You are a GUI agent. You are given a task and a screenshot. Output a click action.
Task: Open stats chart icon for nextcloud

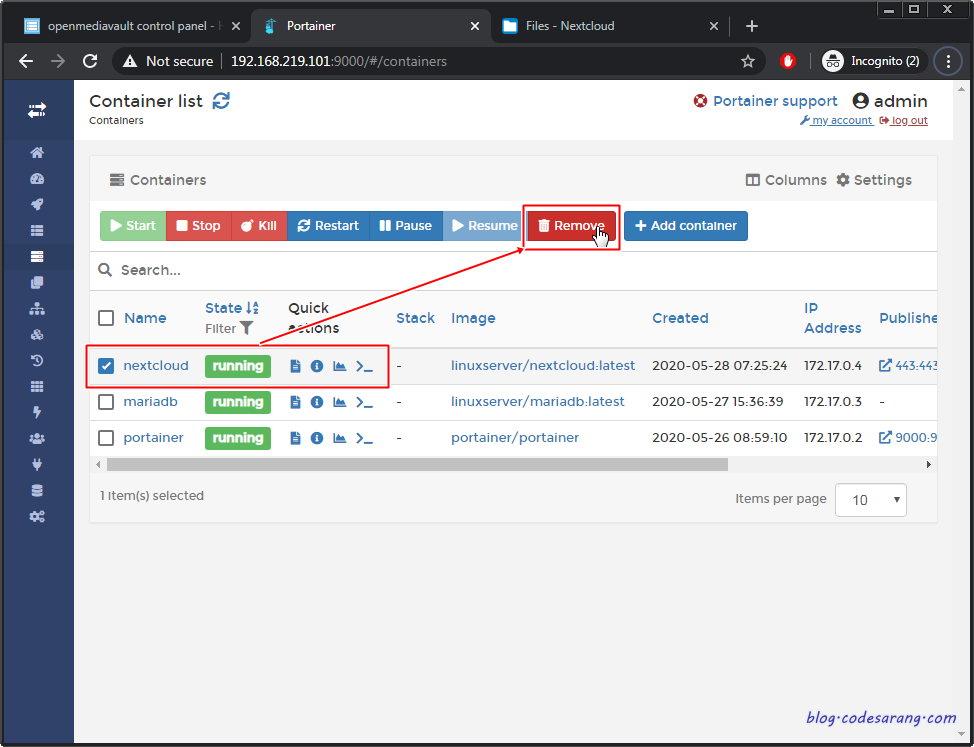coord(339,366)
